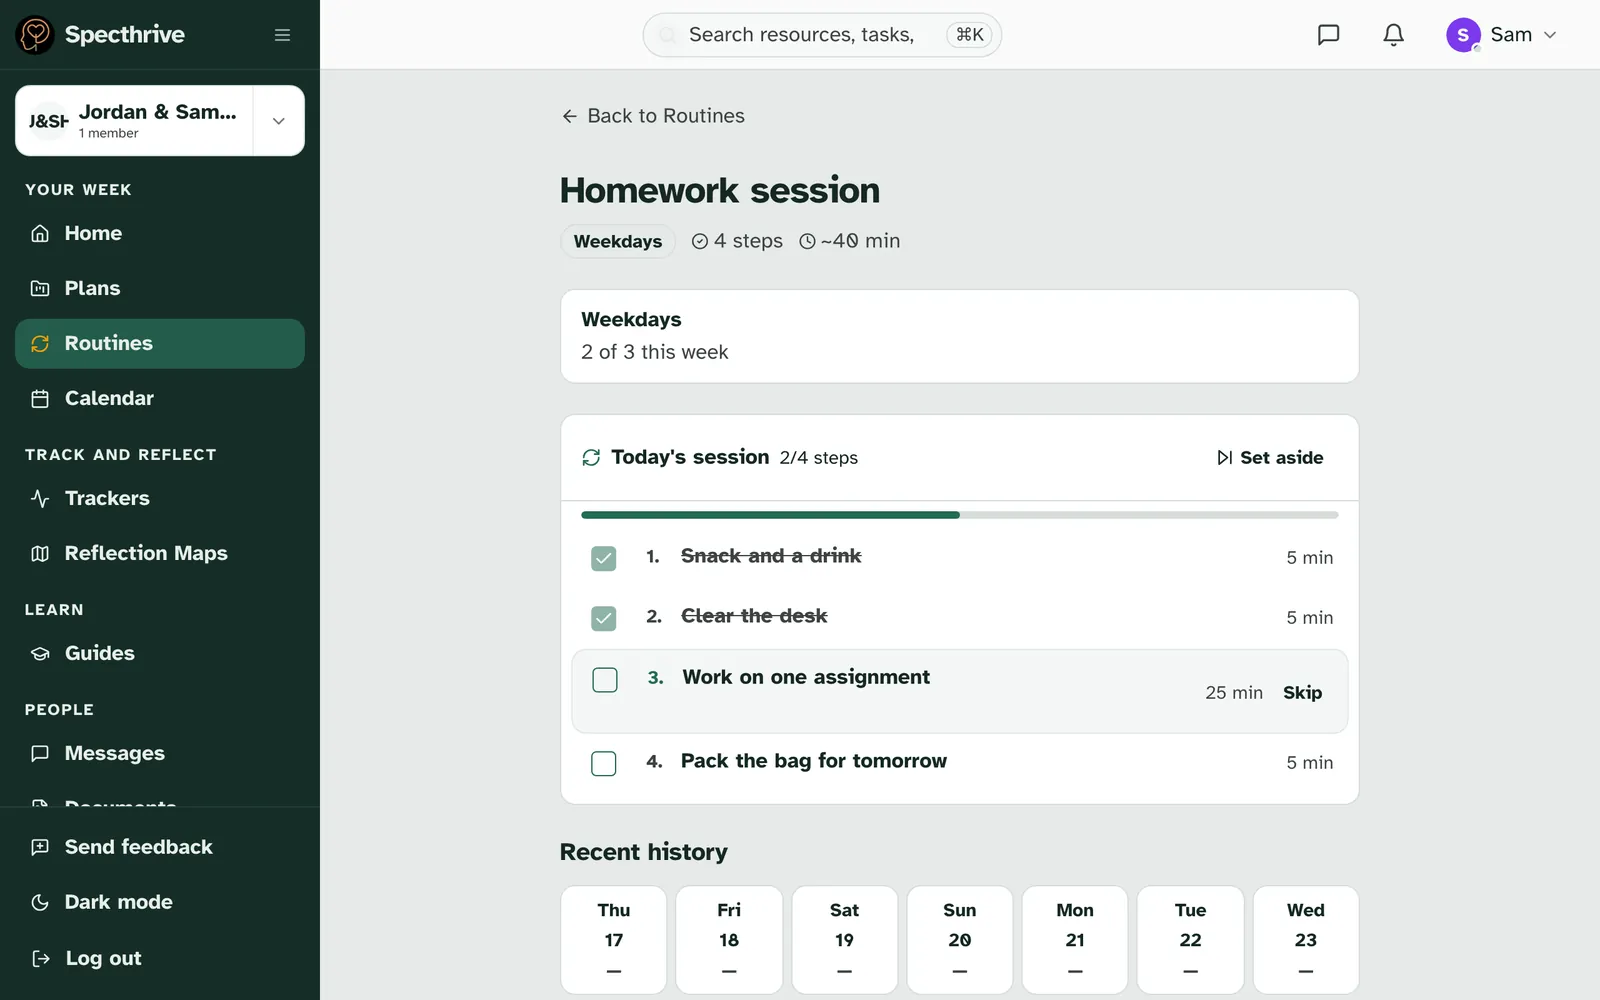
Task: Click the Trackers pulse icon
Action: (x=40, y=498)
